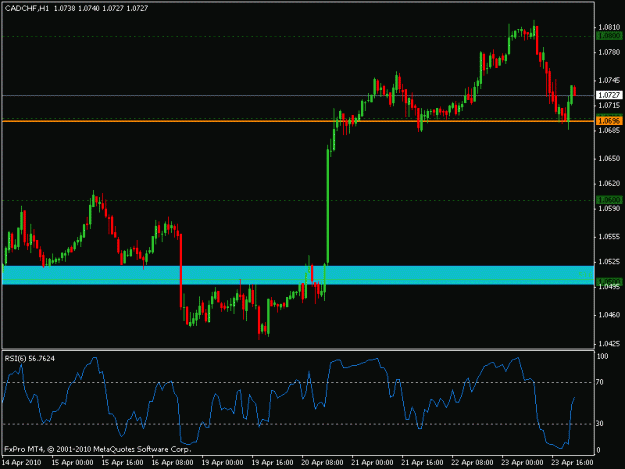
Task: Click the 1.0525 price scale value
Action: point(609,261)
